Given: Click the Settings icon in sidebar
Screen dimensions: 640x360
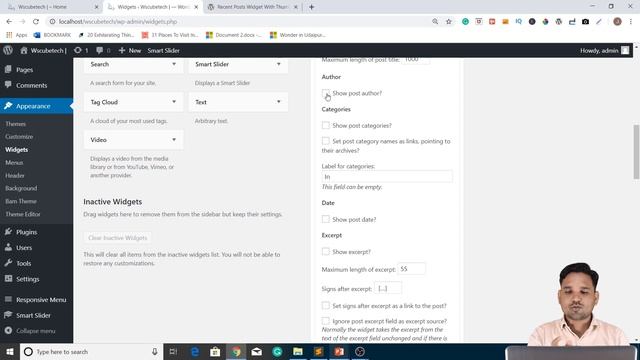Looking at the screenshot, I should [x=8, y=279].
